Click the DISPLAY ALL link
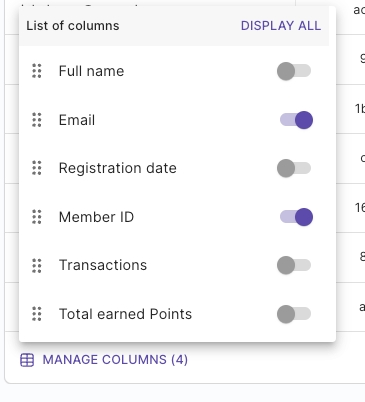 click(x=281, y=26)
